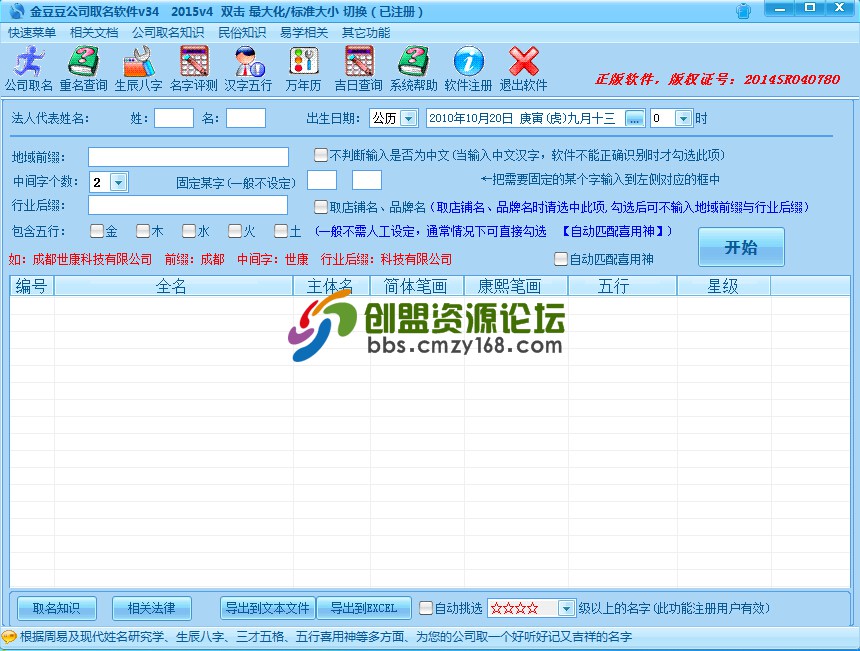860x651 pixels.
Task: Sort by 五行 column header
Action: click(623, 286)
